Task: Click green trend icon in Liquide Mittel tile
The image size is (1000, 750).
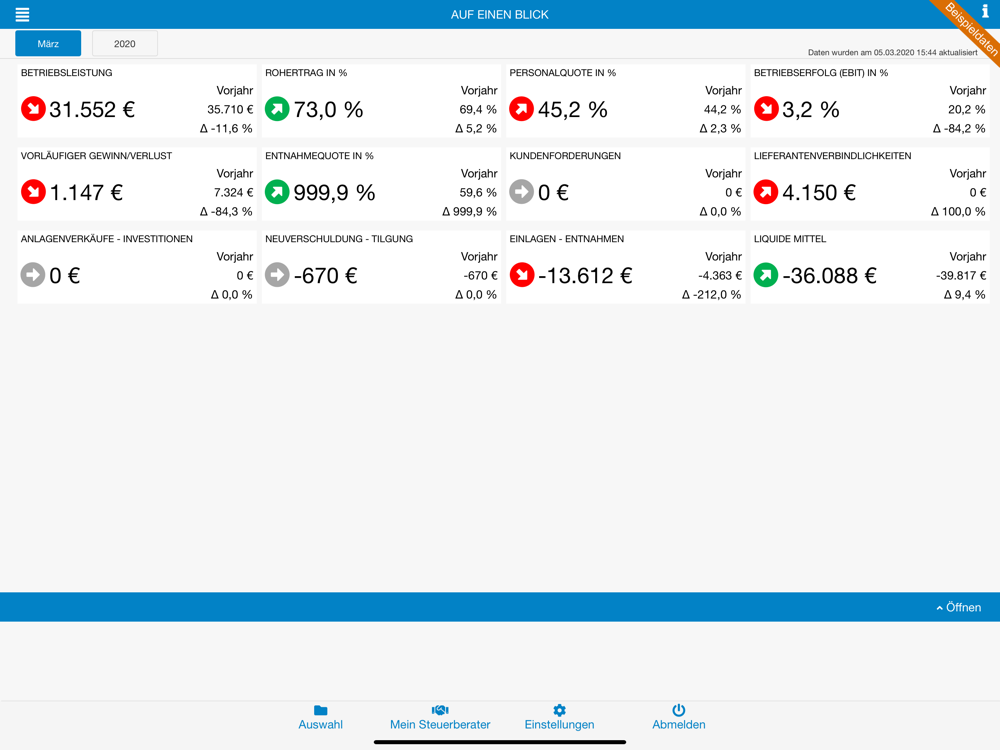Action: click(766, 275)
